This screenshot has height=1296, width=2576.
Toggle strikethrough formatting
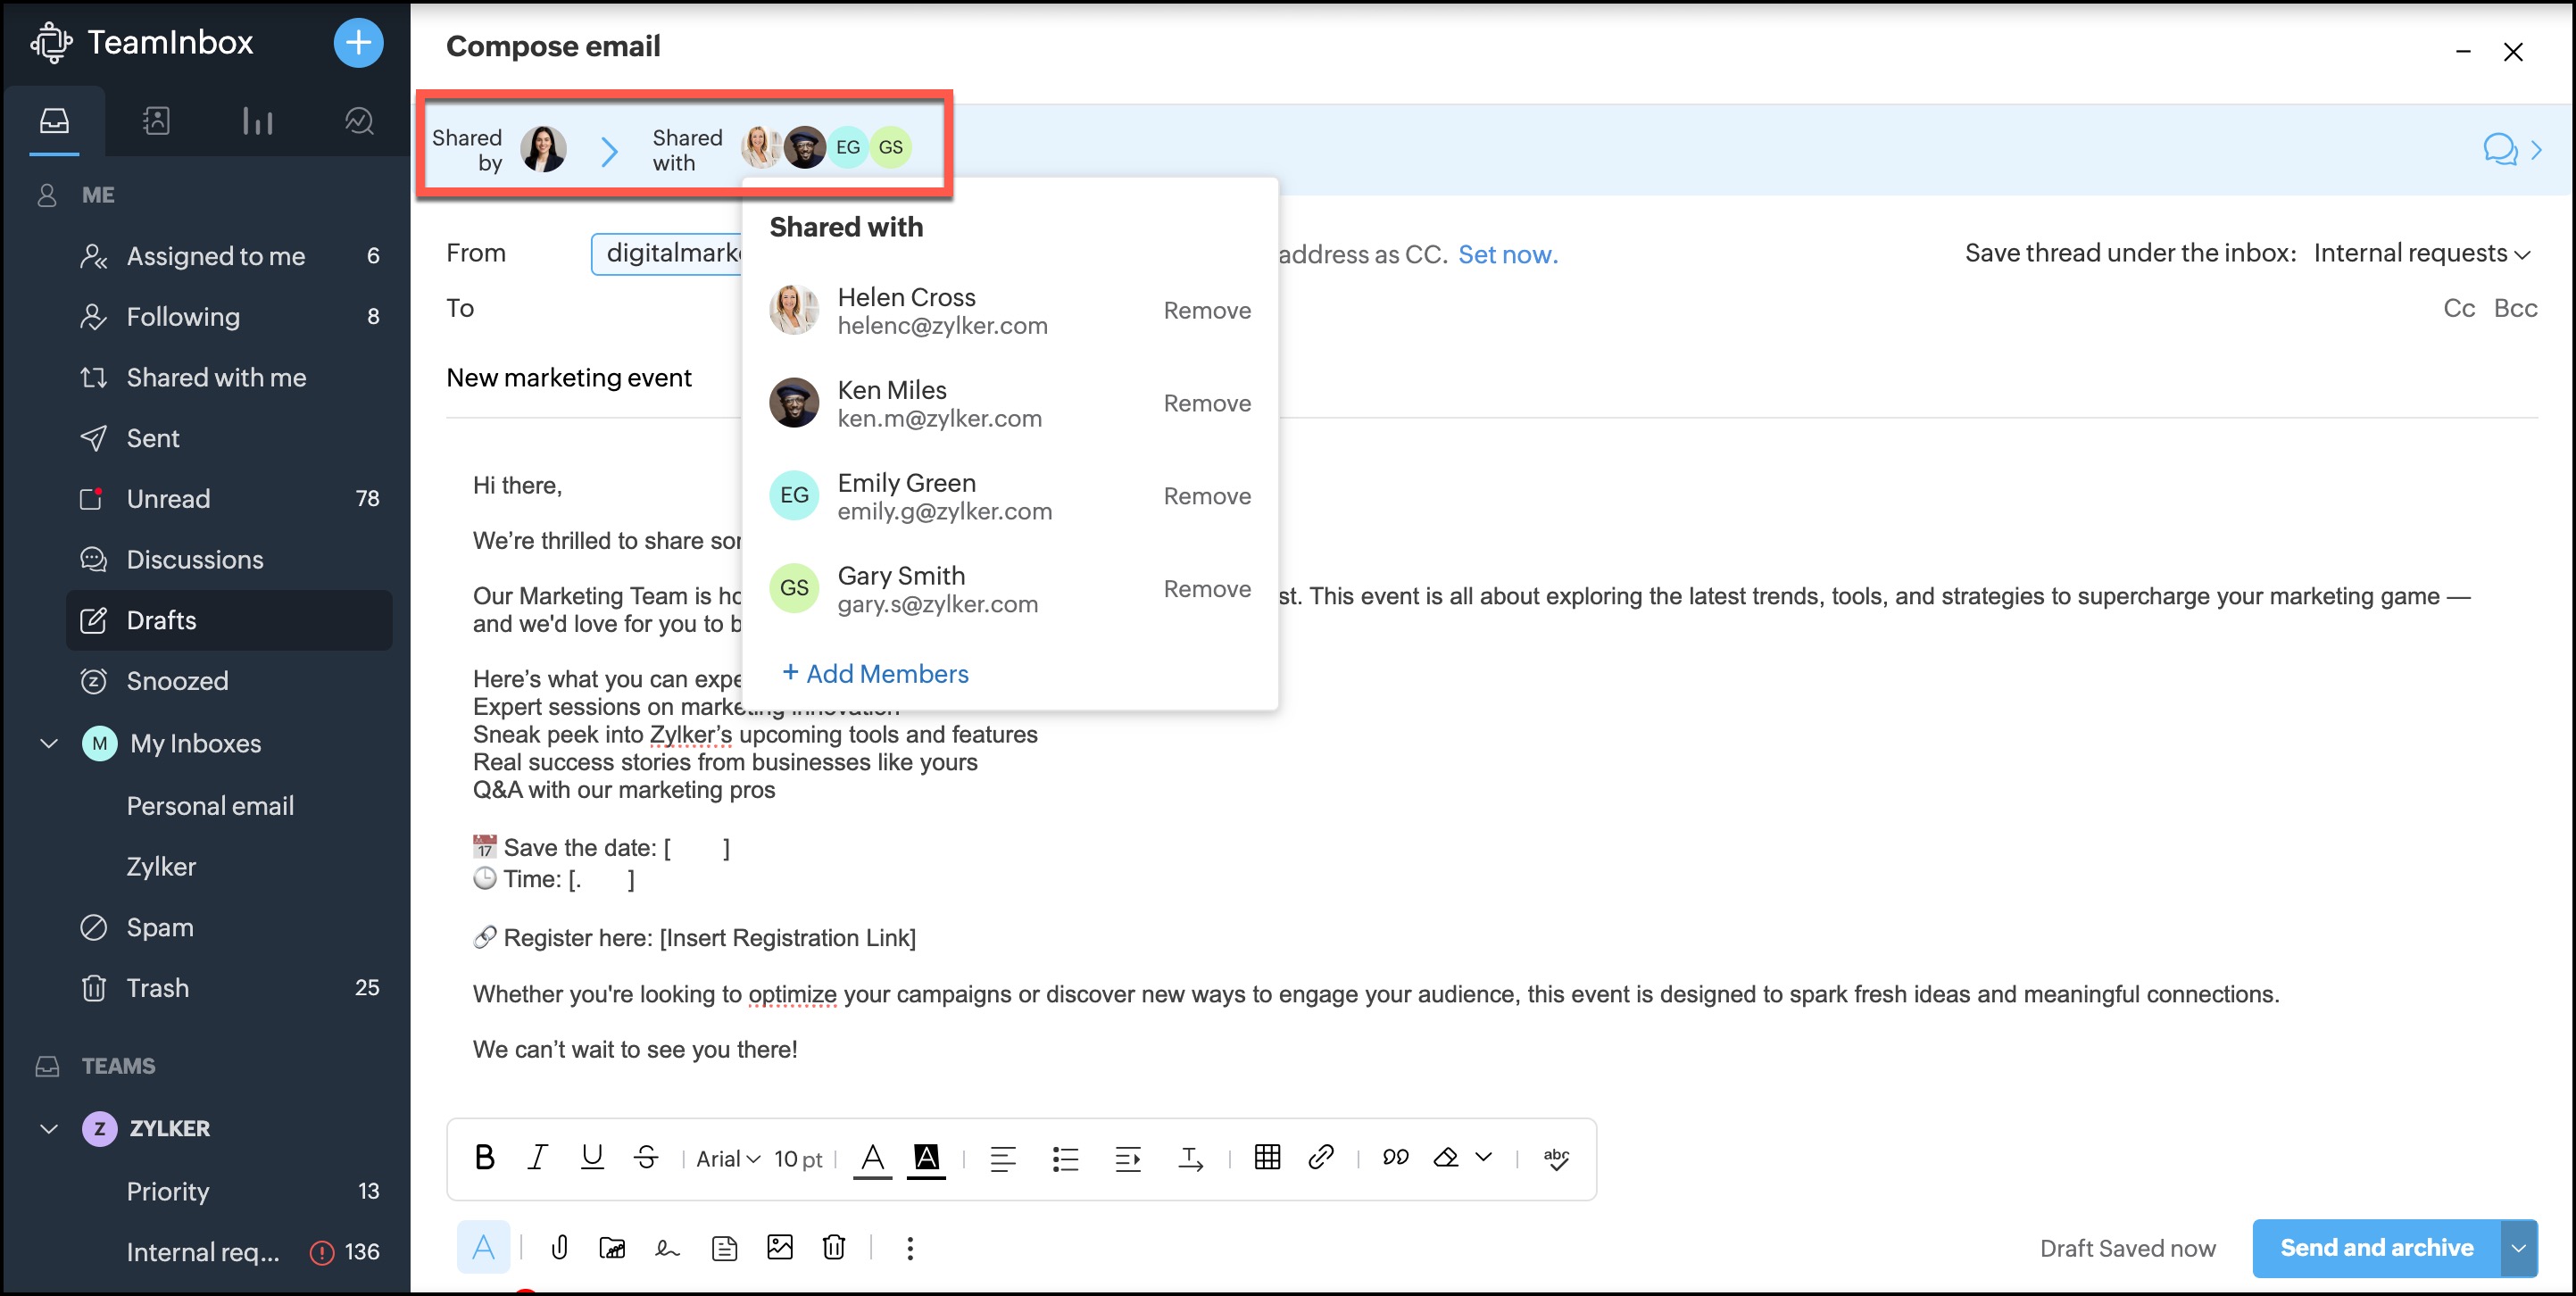(646, 1157)
